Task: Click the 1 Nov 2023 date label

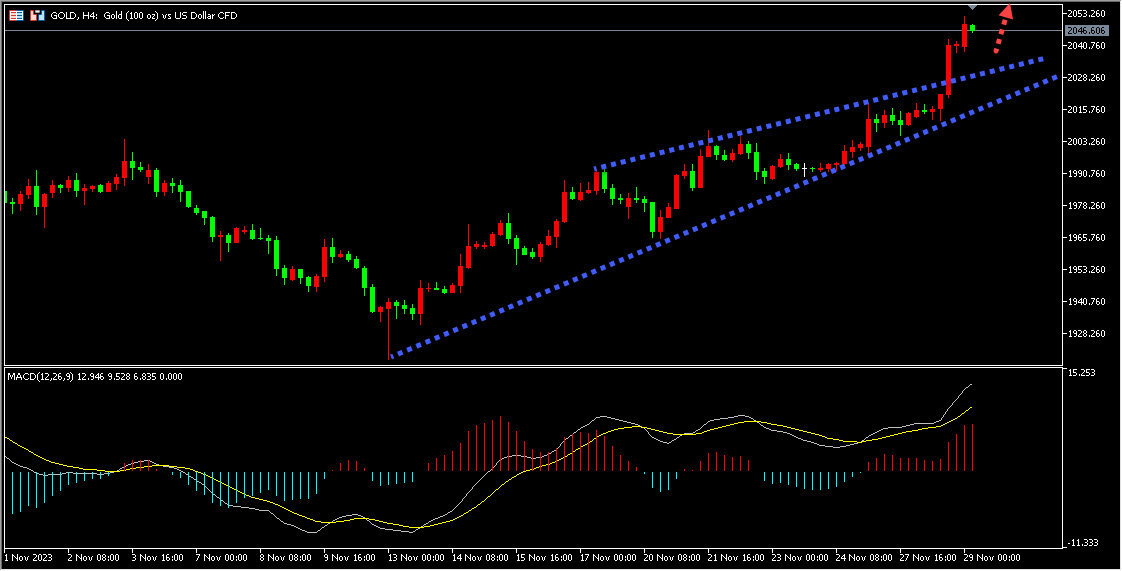Action: tap(29, 557)
